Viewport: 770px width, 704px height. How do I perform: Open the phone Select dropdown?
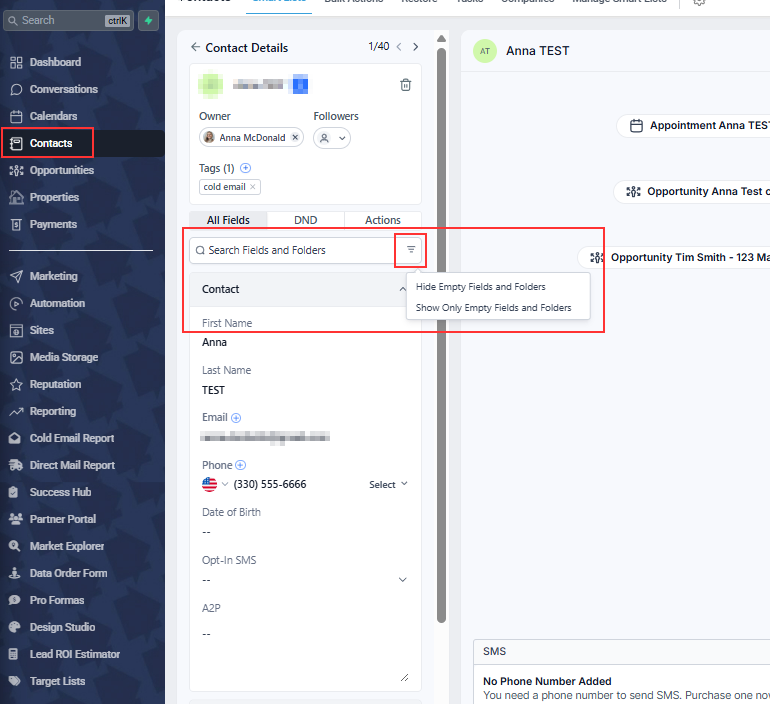388,484
